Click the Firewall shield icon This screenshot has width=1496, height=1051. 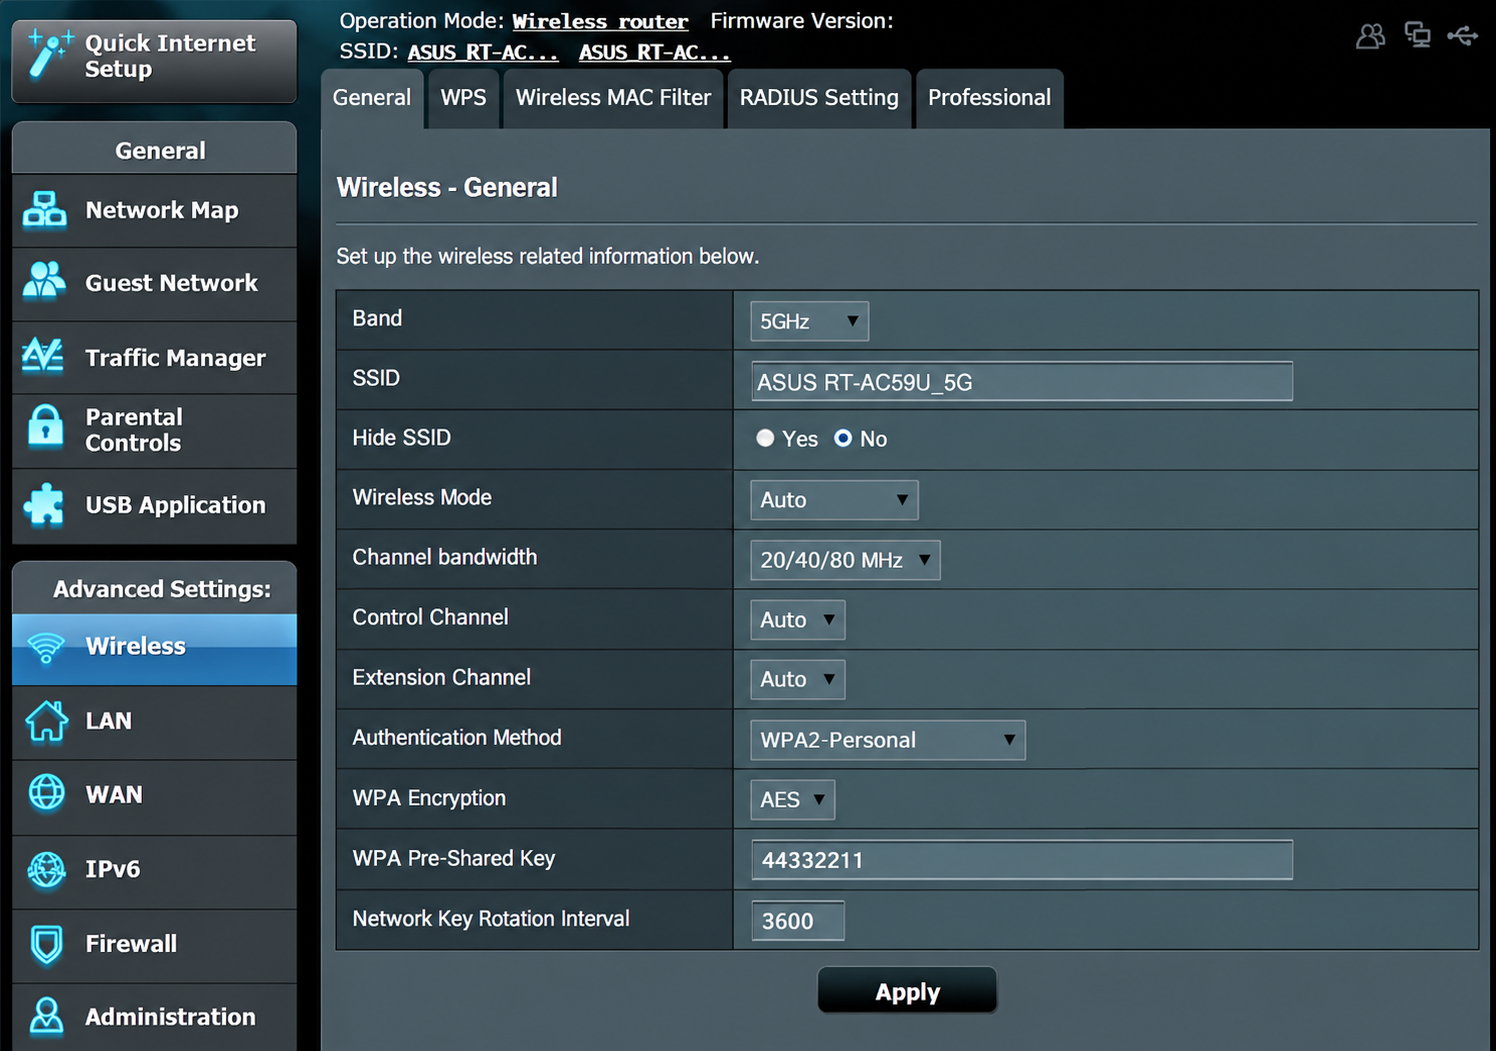tap(46, 944)
